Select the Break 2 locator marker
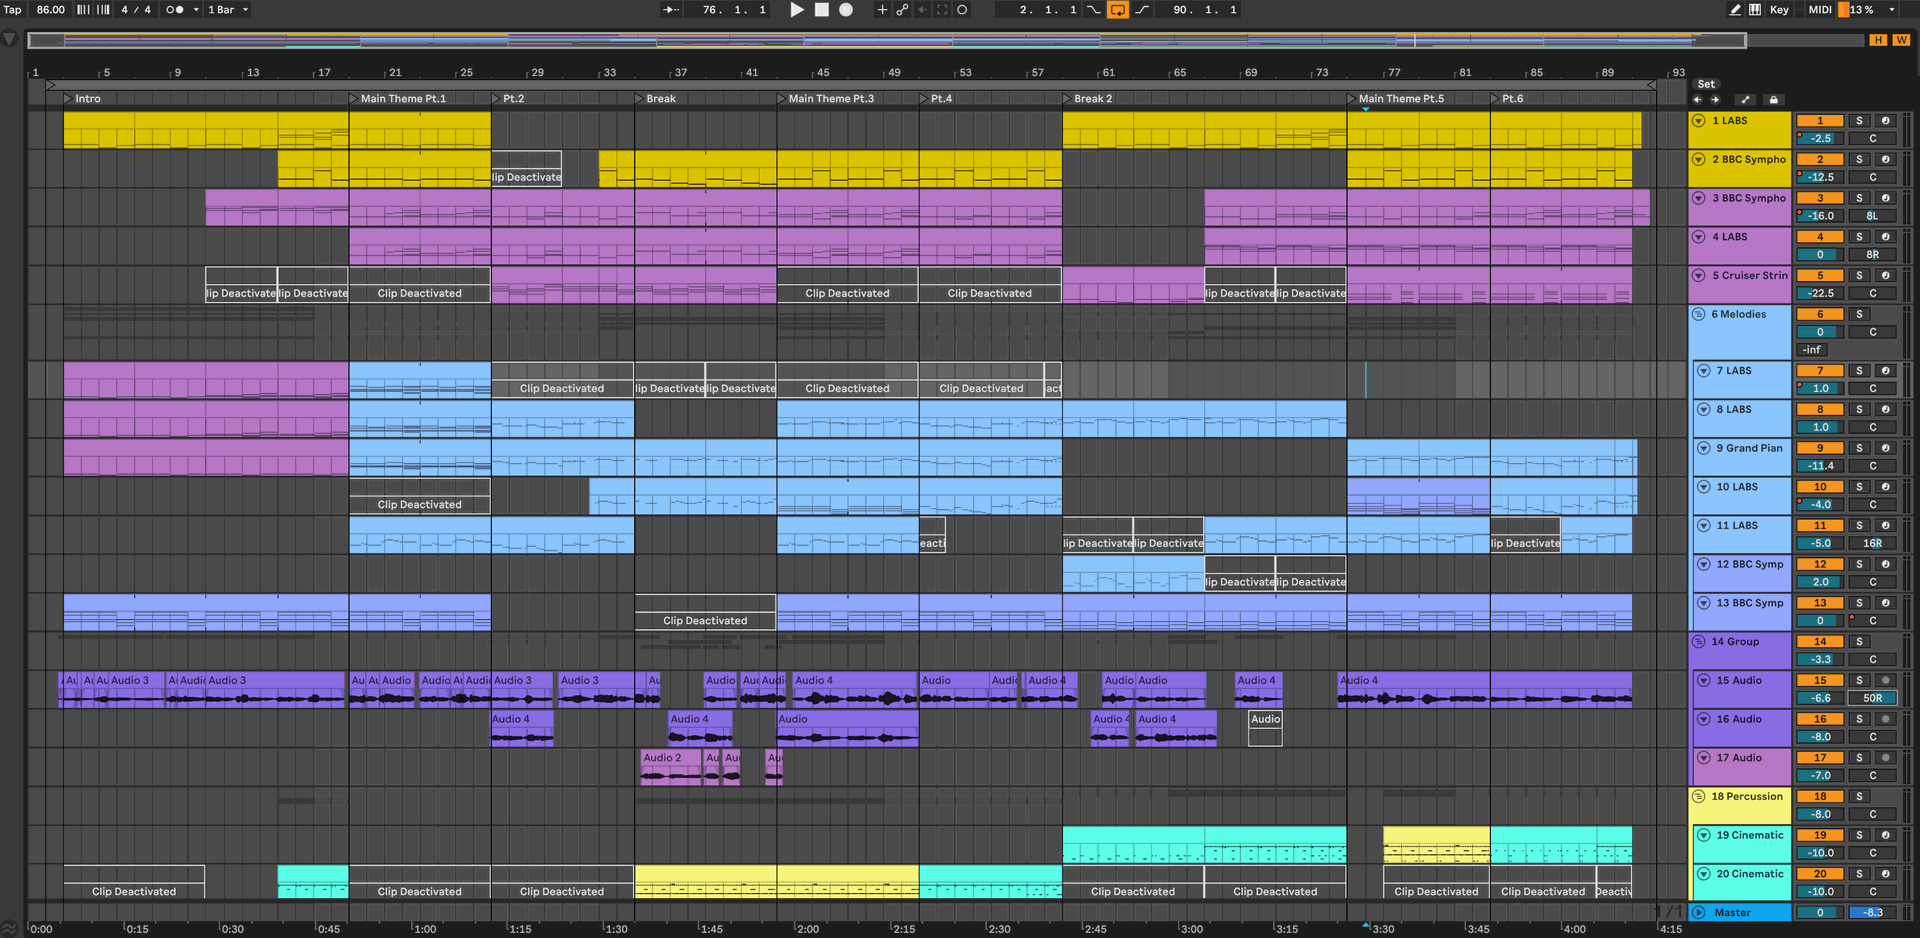This screenshot has height=938, width=1920. [1068, 99]
